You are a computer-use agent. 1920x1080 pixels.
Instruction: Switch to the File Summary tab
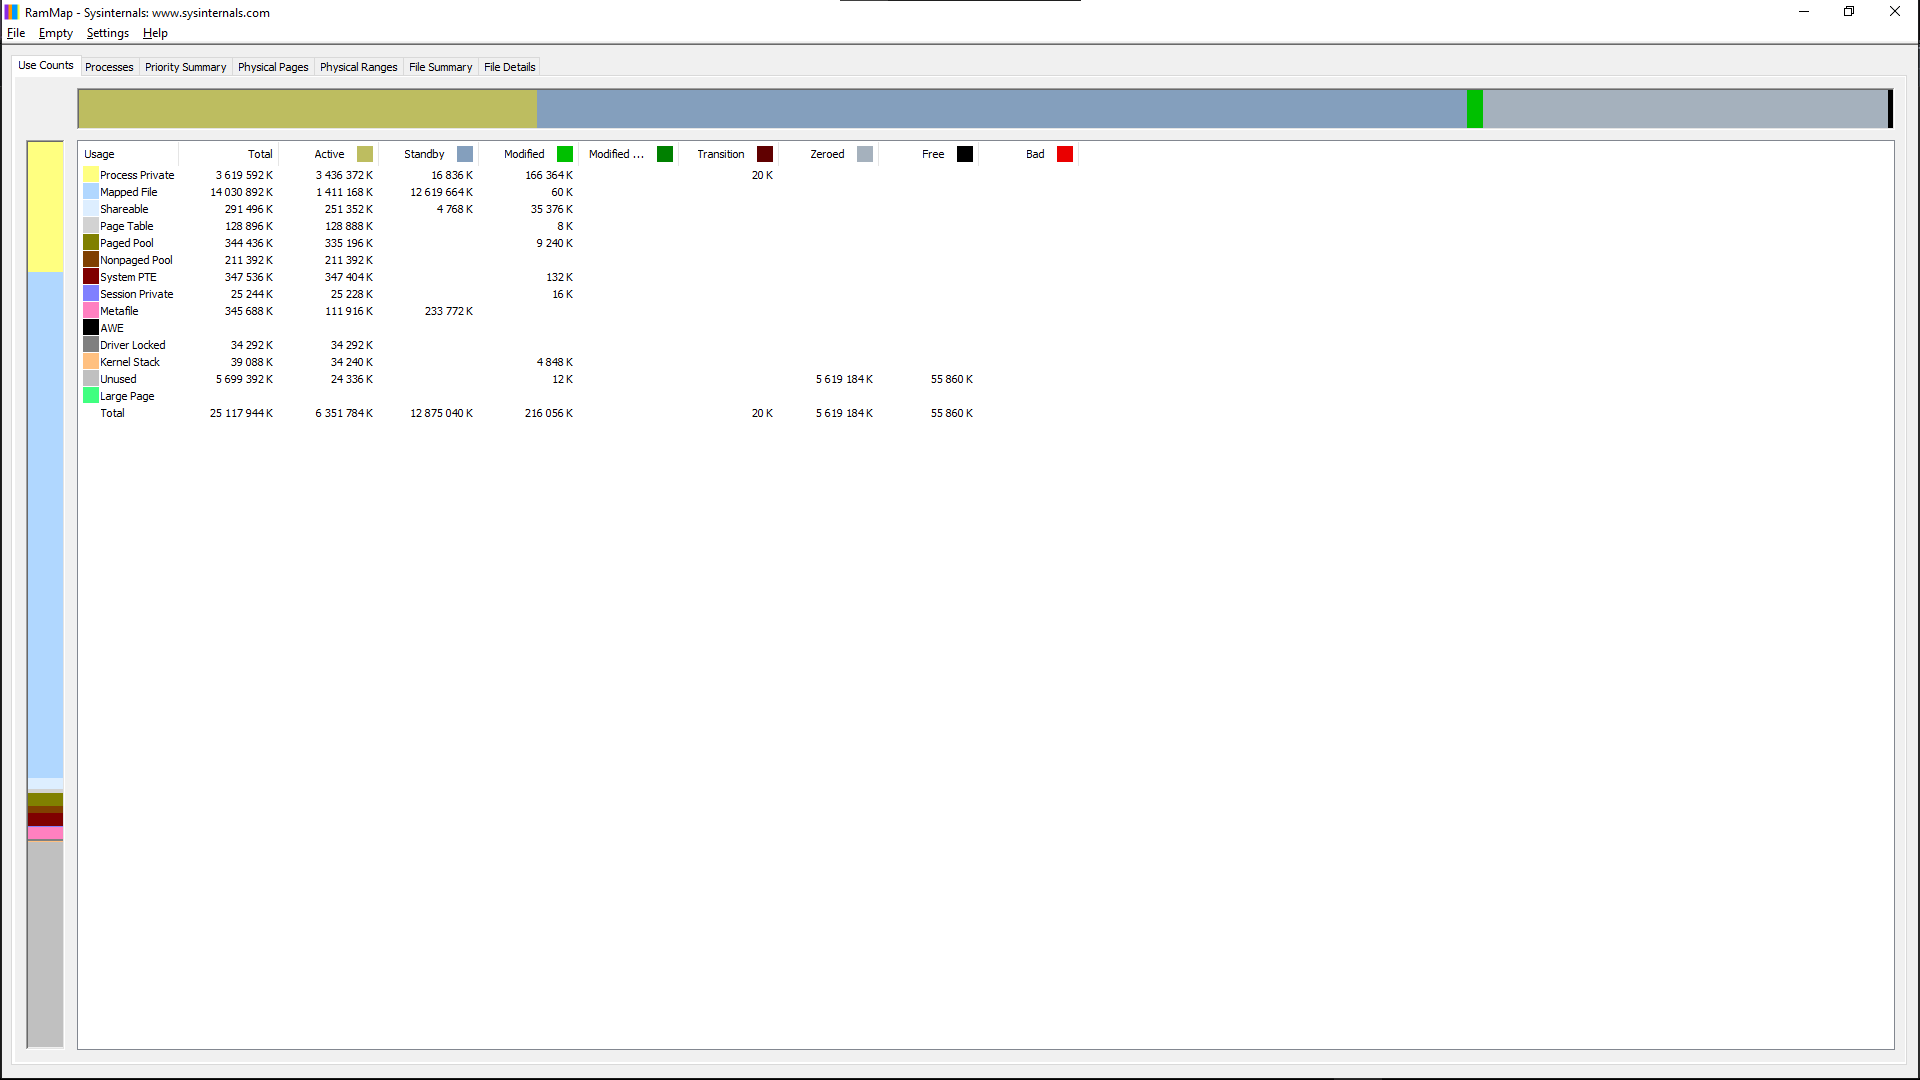440,67
